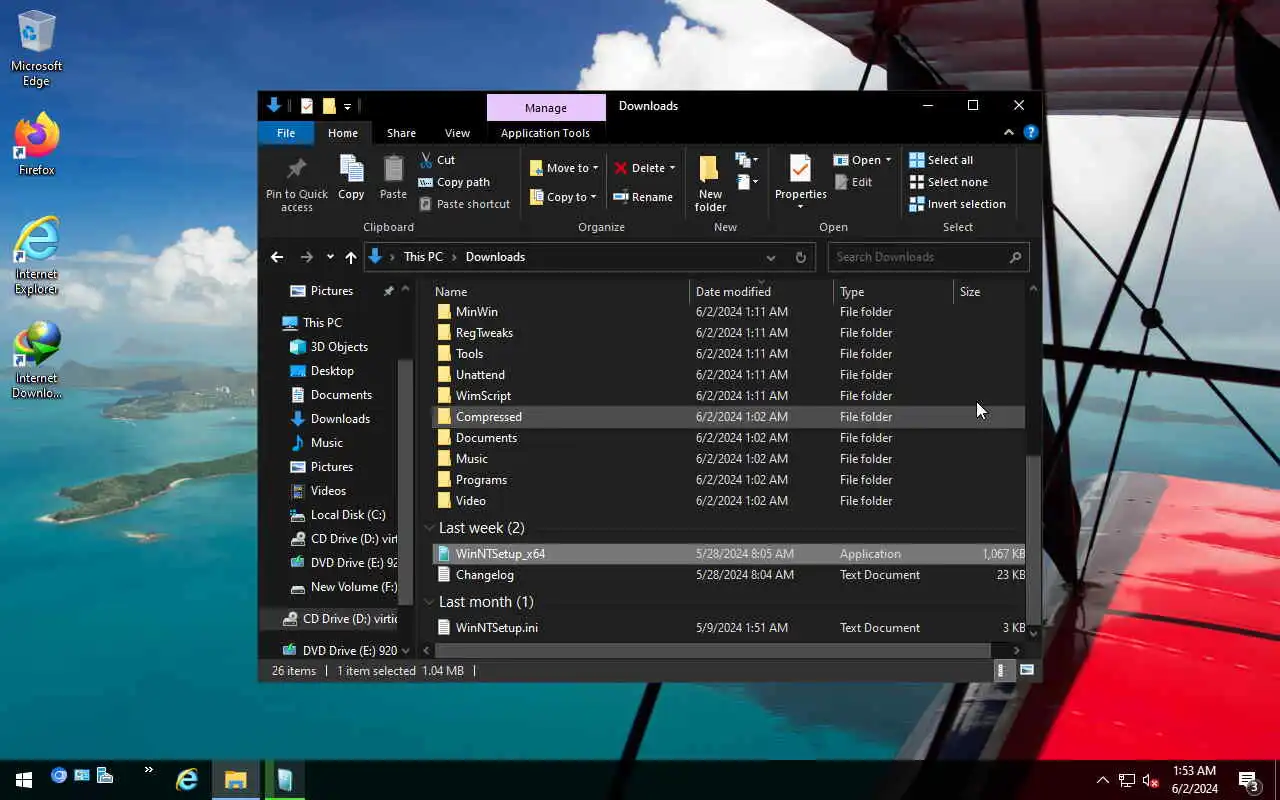Open the muted volume tray icon
The height and width of the screenshot is (800, 1280).
(1150, 780)
